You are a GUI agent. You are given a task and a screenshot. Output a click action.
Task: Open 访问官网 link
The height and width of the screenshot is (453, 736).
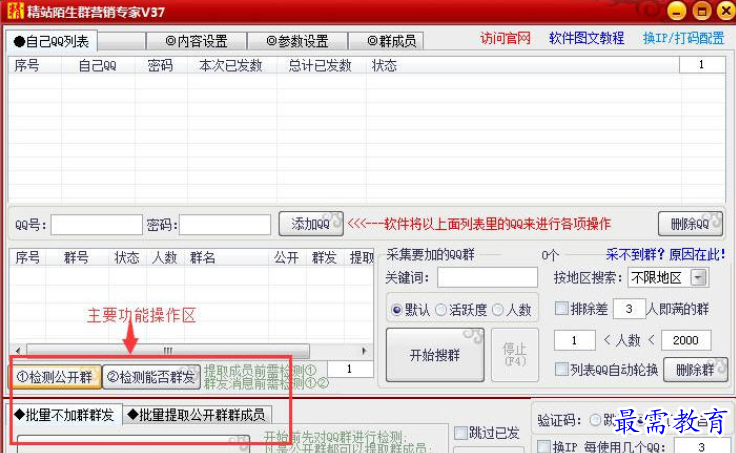tap(505, 38)
